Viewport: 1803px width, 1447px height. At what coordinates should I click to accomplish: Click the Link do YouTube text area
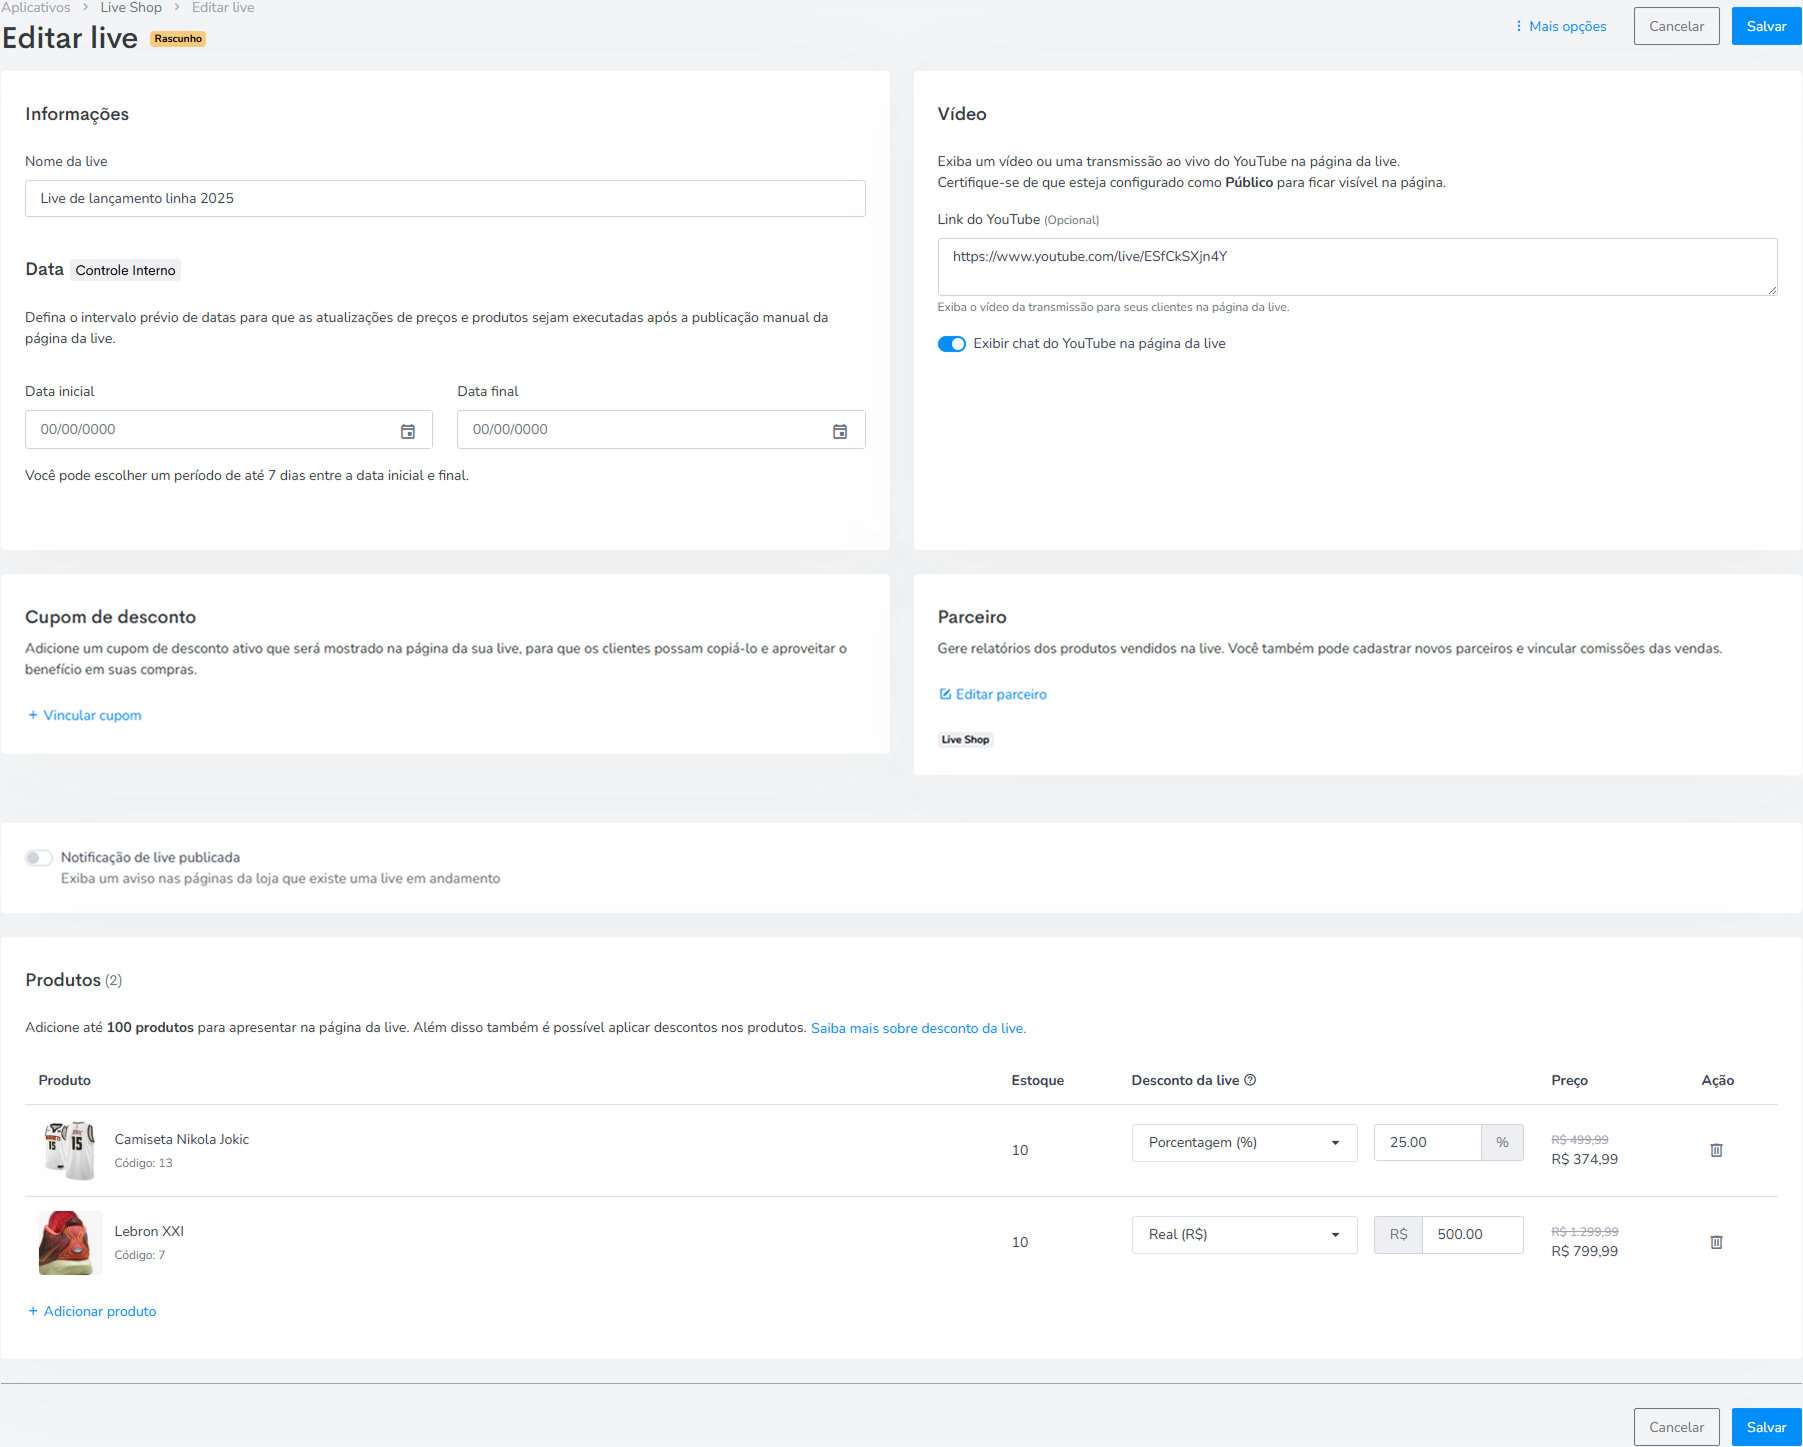[x=1357, y=267]
